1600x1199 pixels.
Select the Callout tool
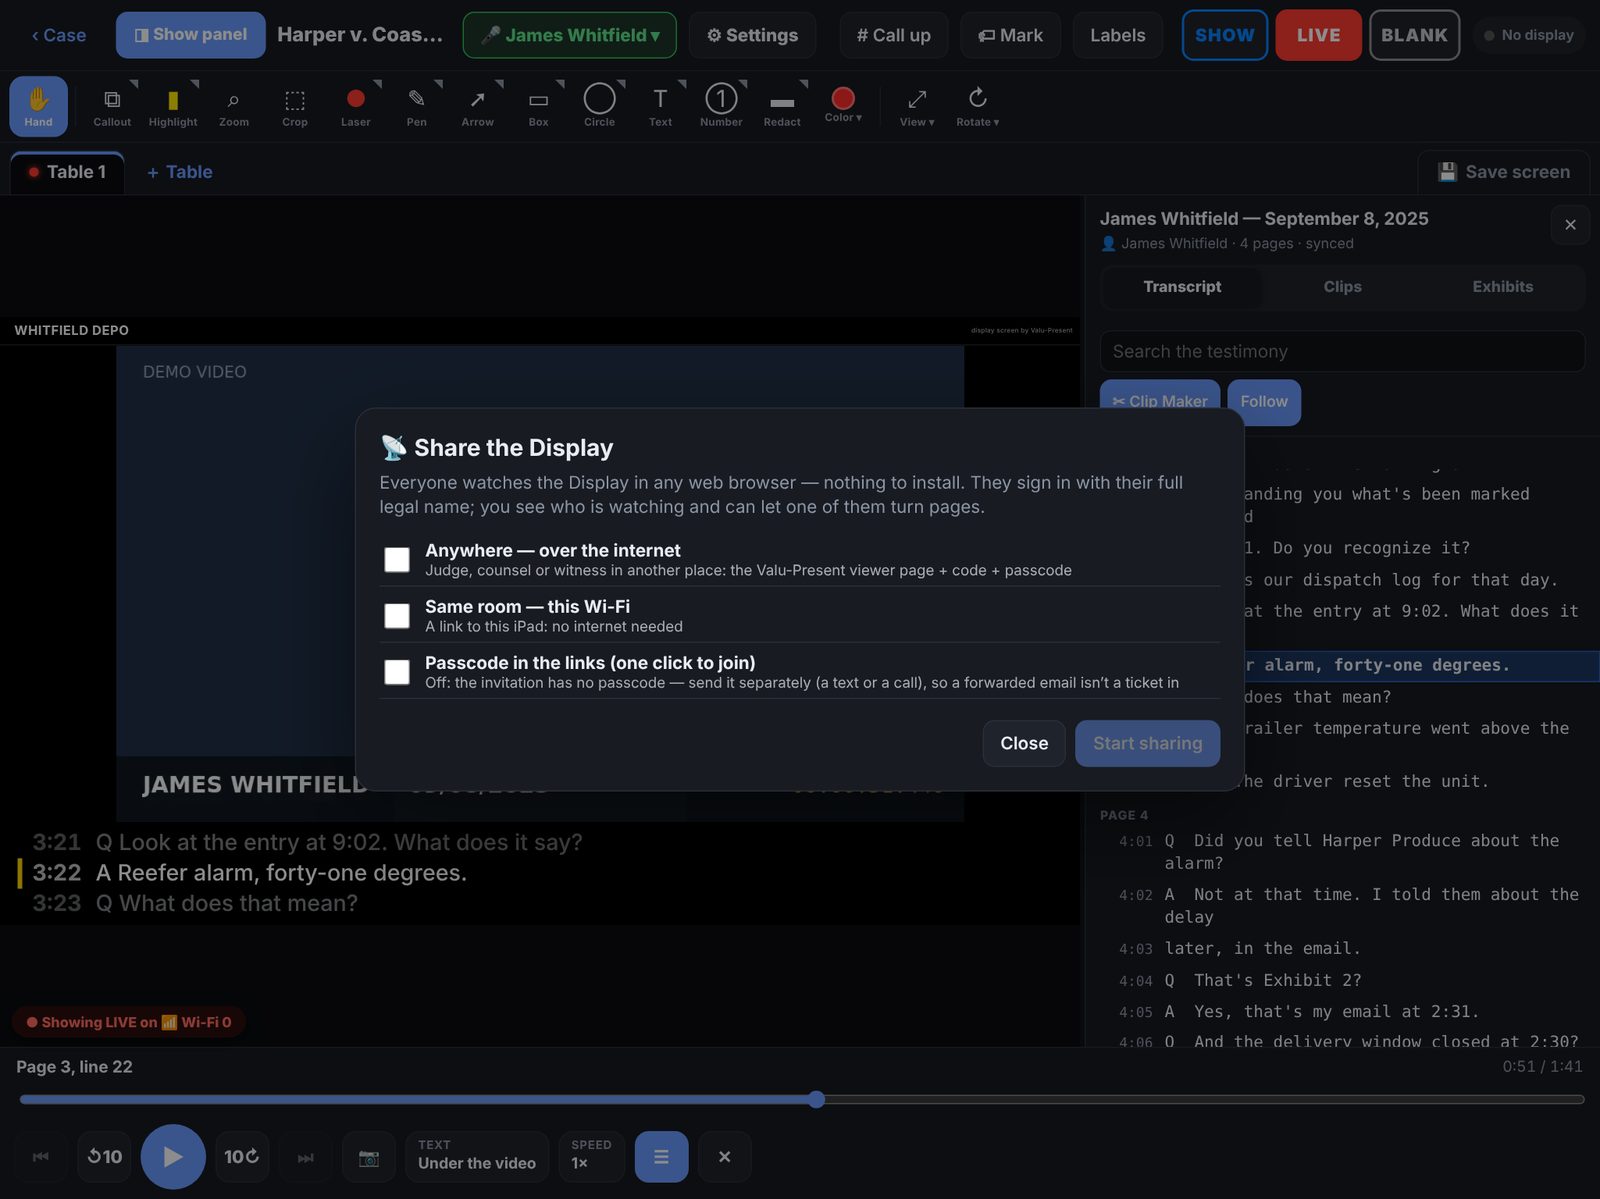(112, 106)
